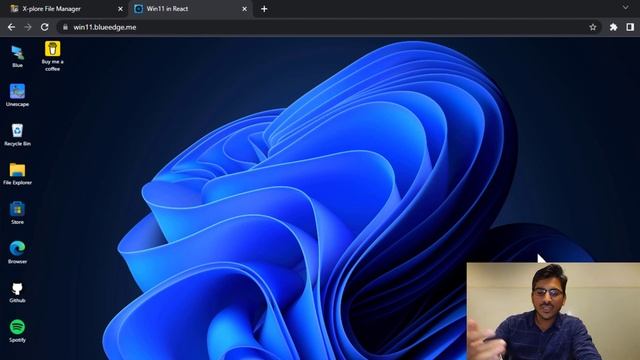640x360 pixels.
Task: Launch the Browser (Edge) desktop icon
Action: [17, 252]
